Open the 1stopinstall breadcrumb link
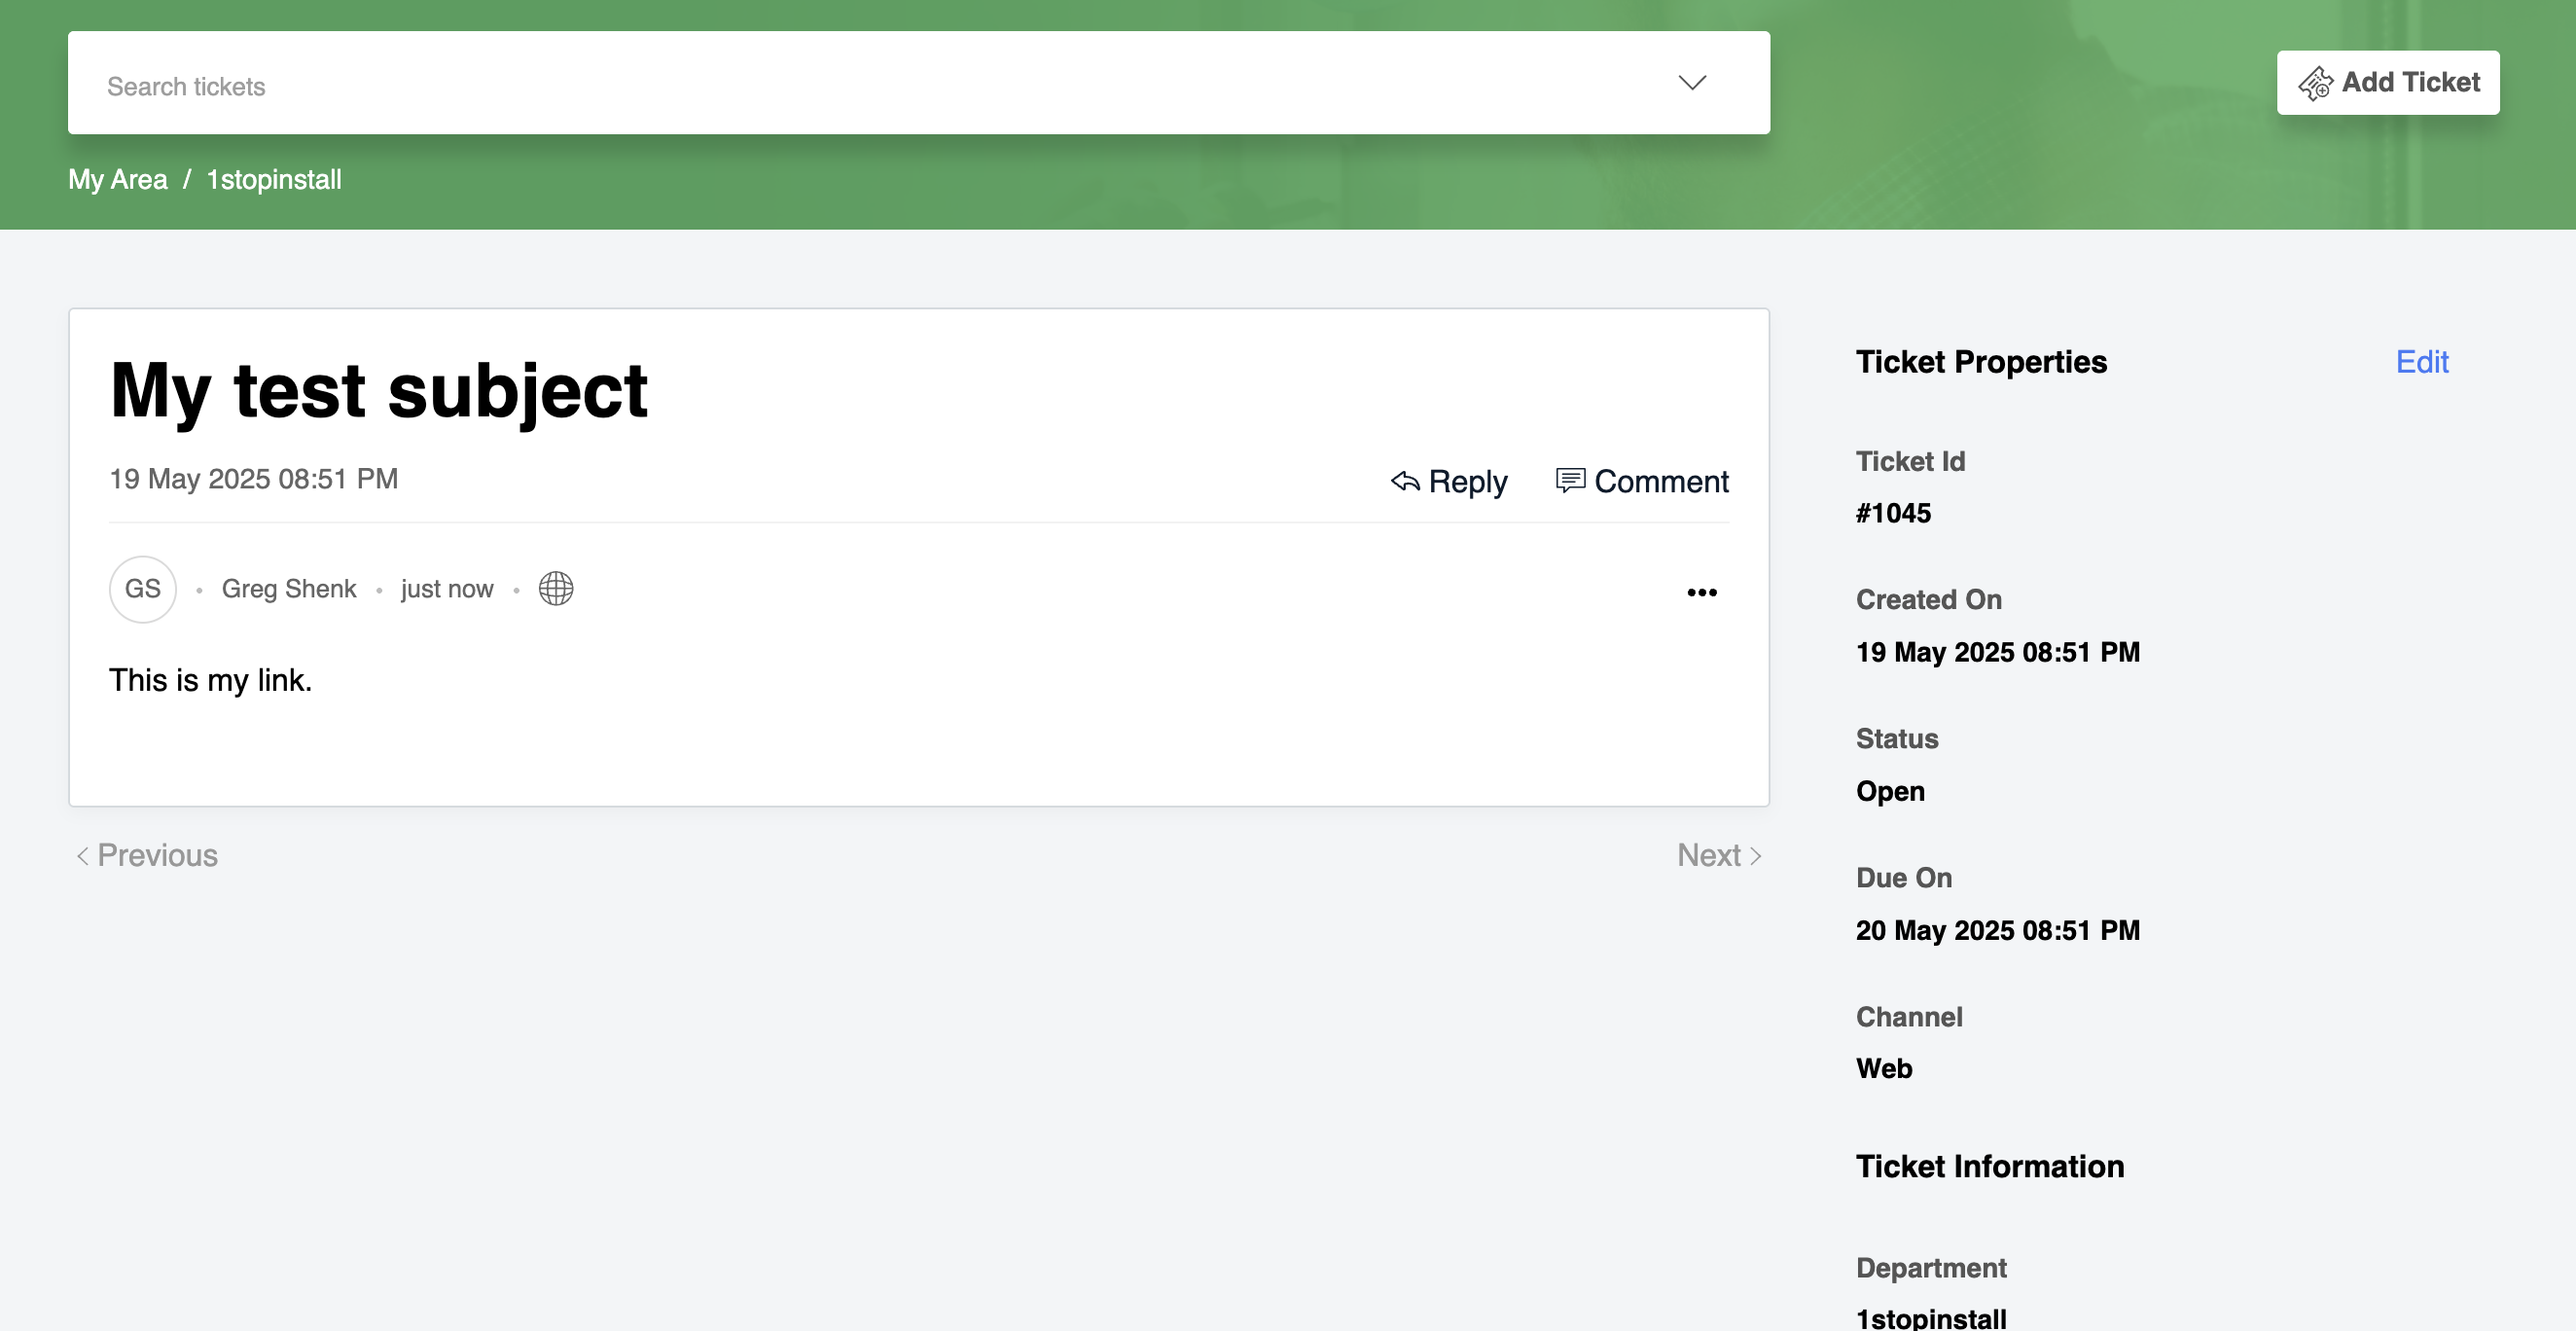The width and height of the screenshot is (2576, 1331). 274,180
